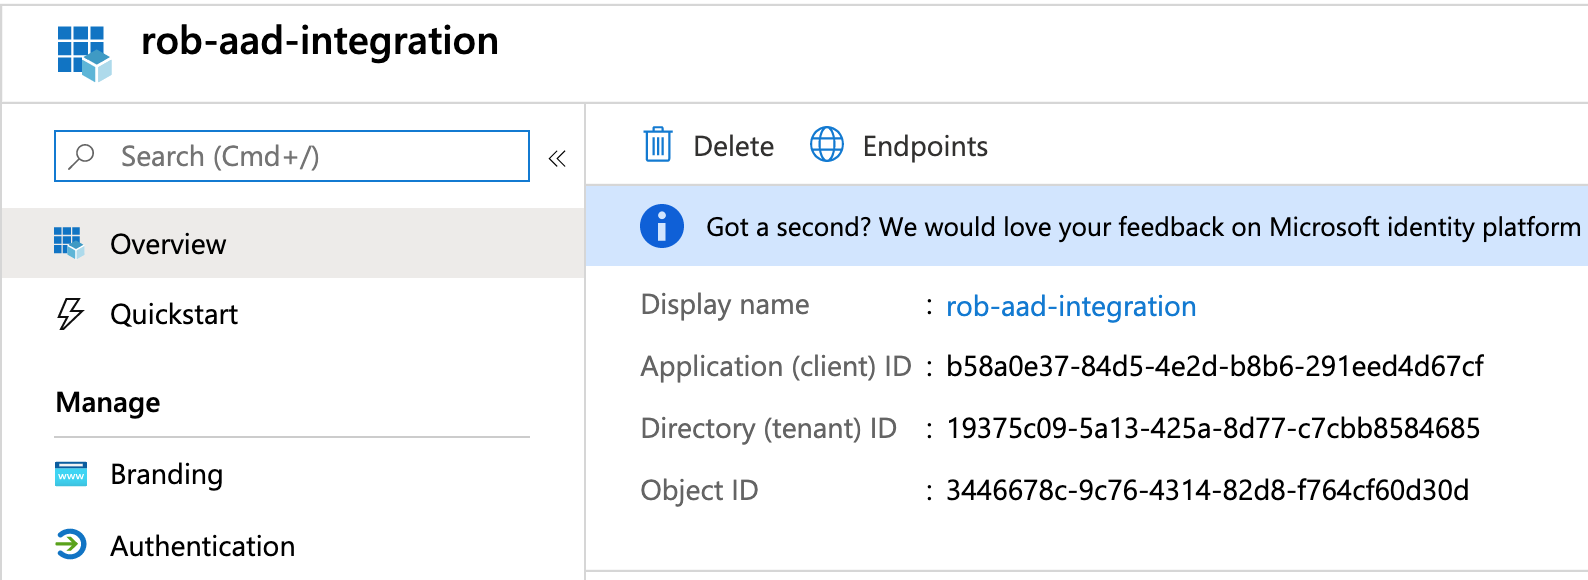Click the Branding www icon
The image size is (1588, 580).
(71, 474)
